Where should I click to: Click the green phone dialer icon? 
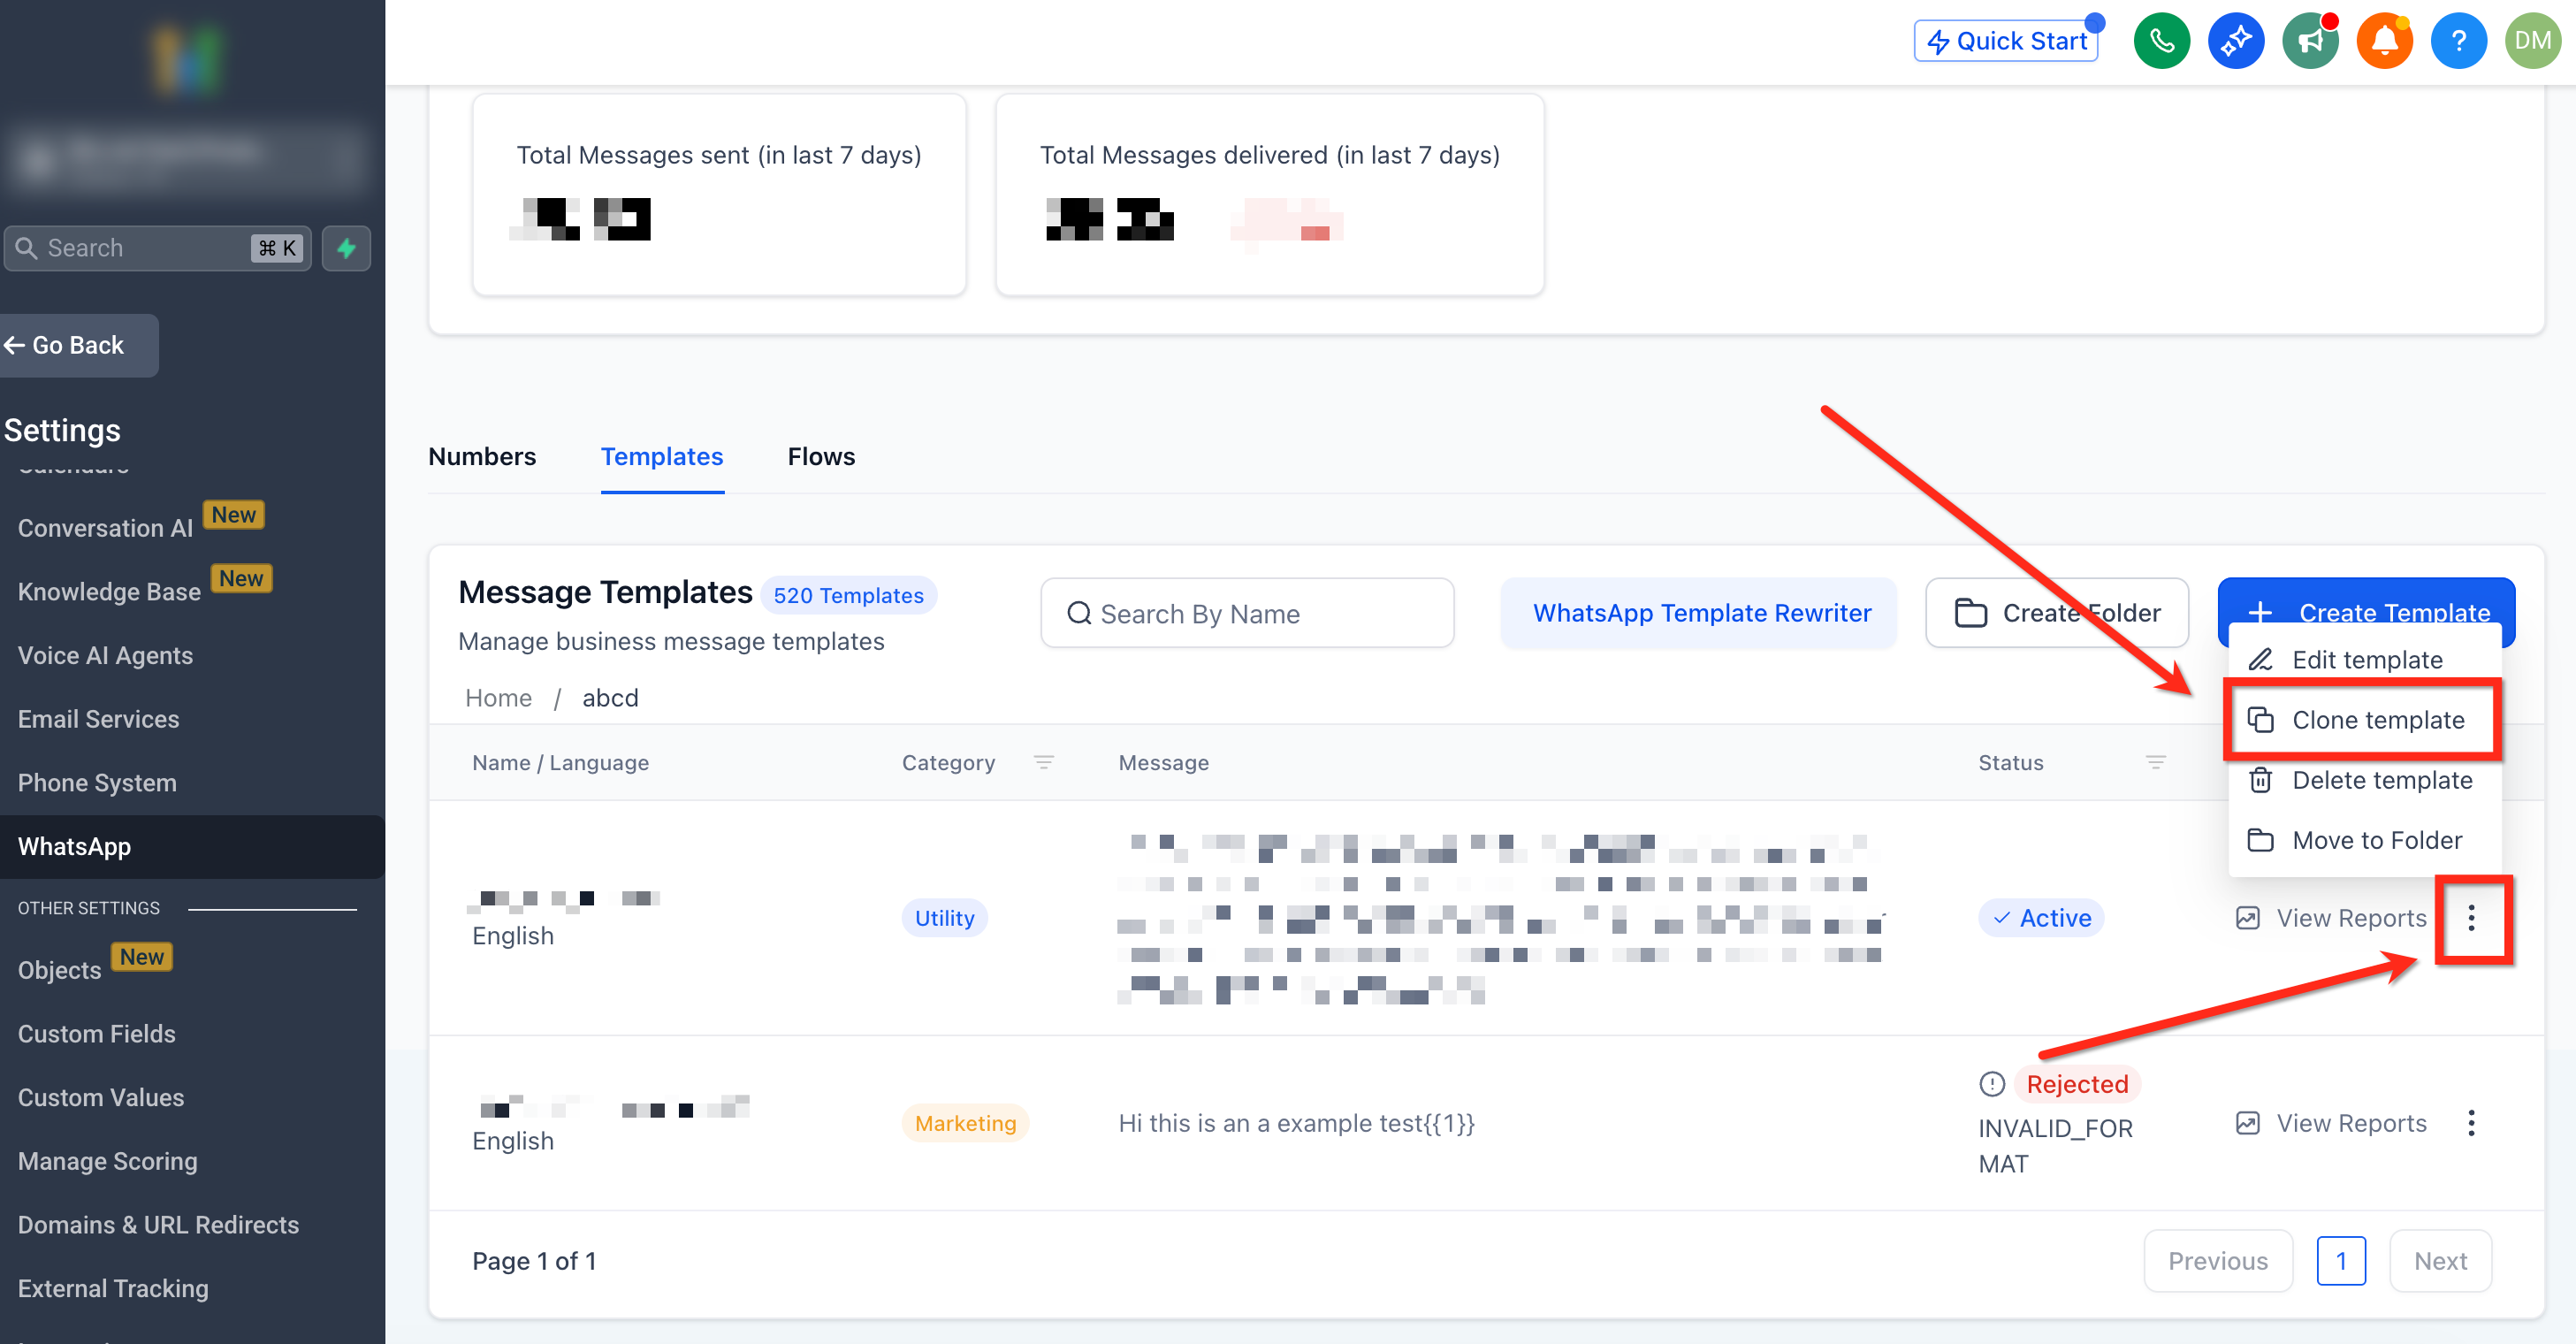[x=2161, y=41]
